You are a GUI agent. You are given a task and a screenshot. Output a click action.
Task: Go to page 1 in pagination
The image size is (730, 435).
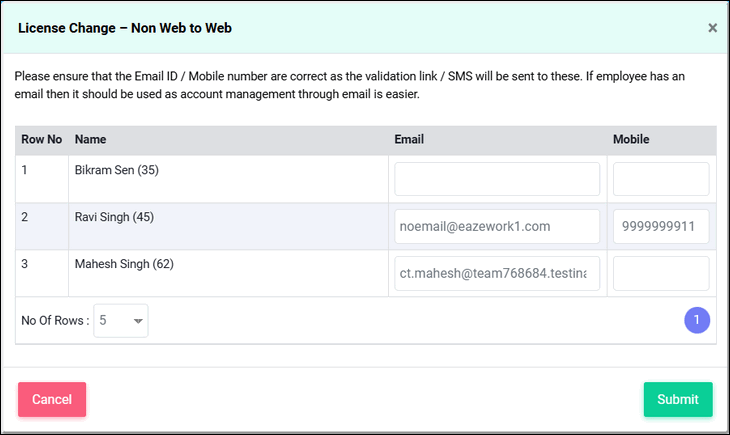(x=697, y=320)
